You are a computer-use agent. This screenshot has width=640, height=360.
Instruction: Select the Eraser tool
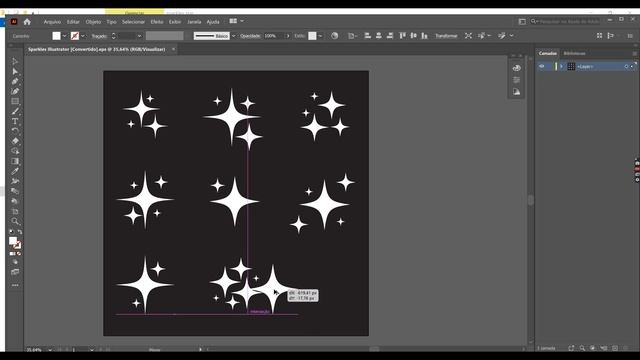15,141
